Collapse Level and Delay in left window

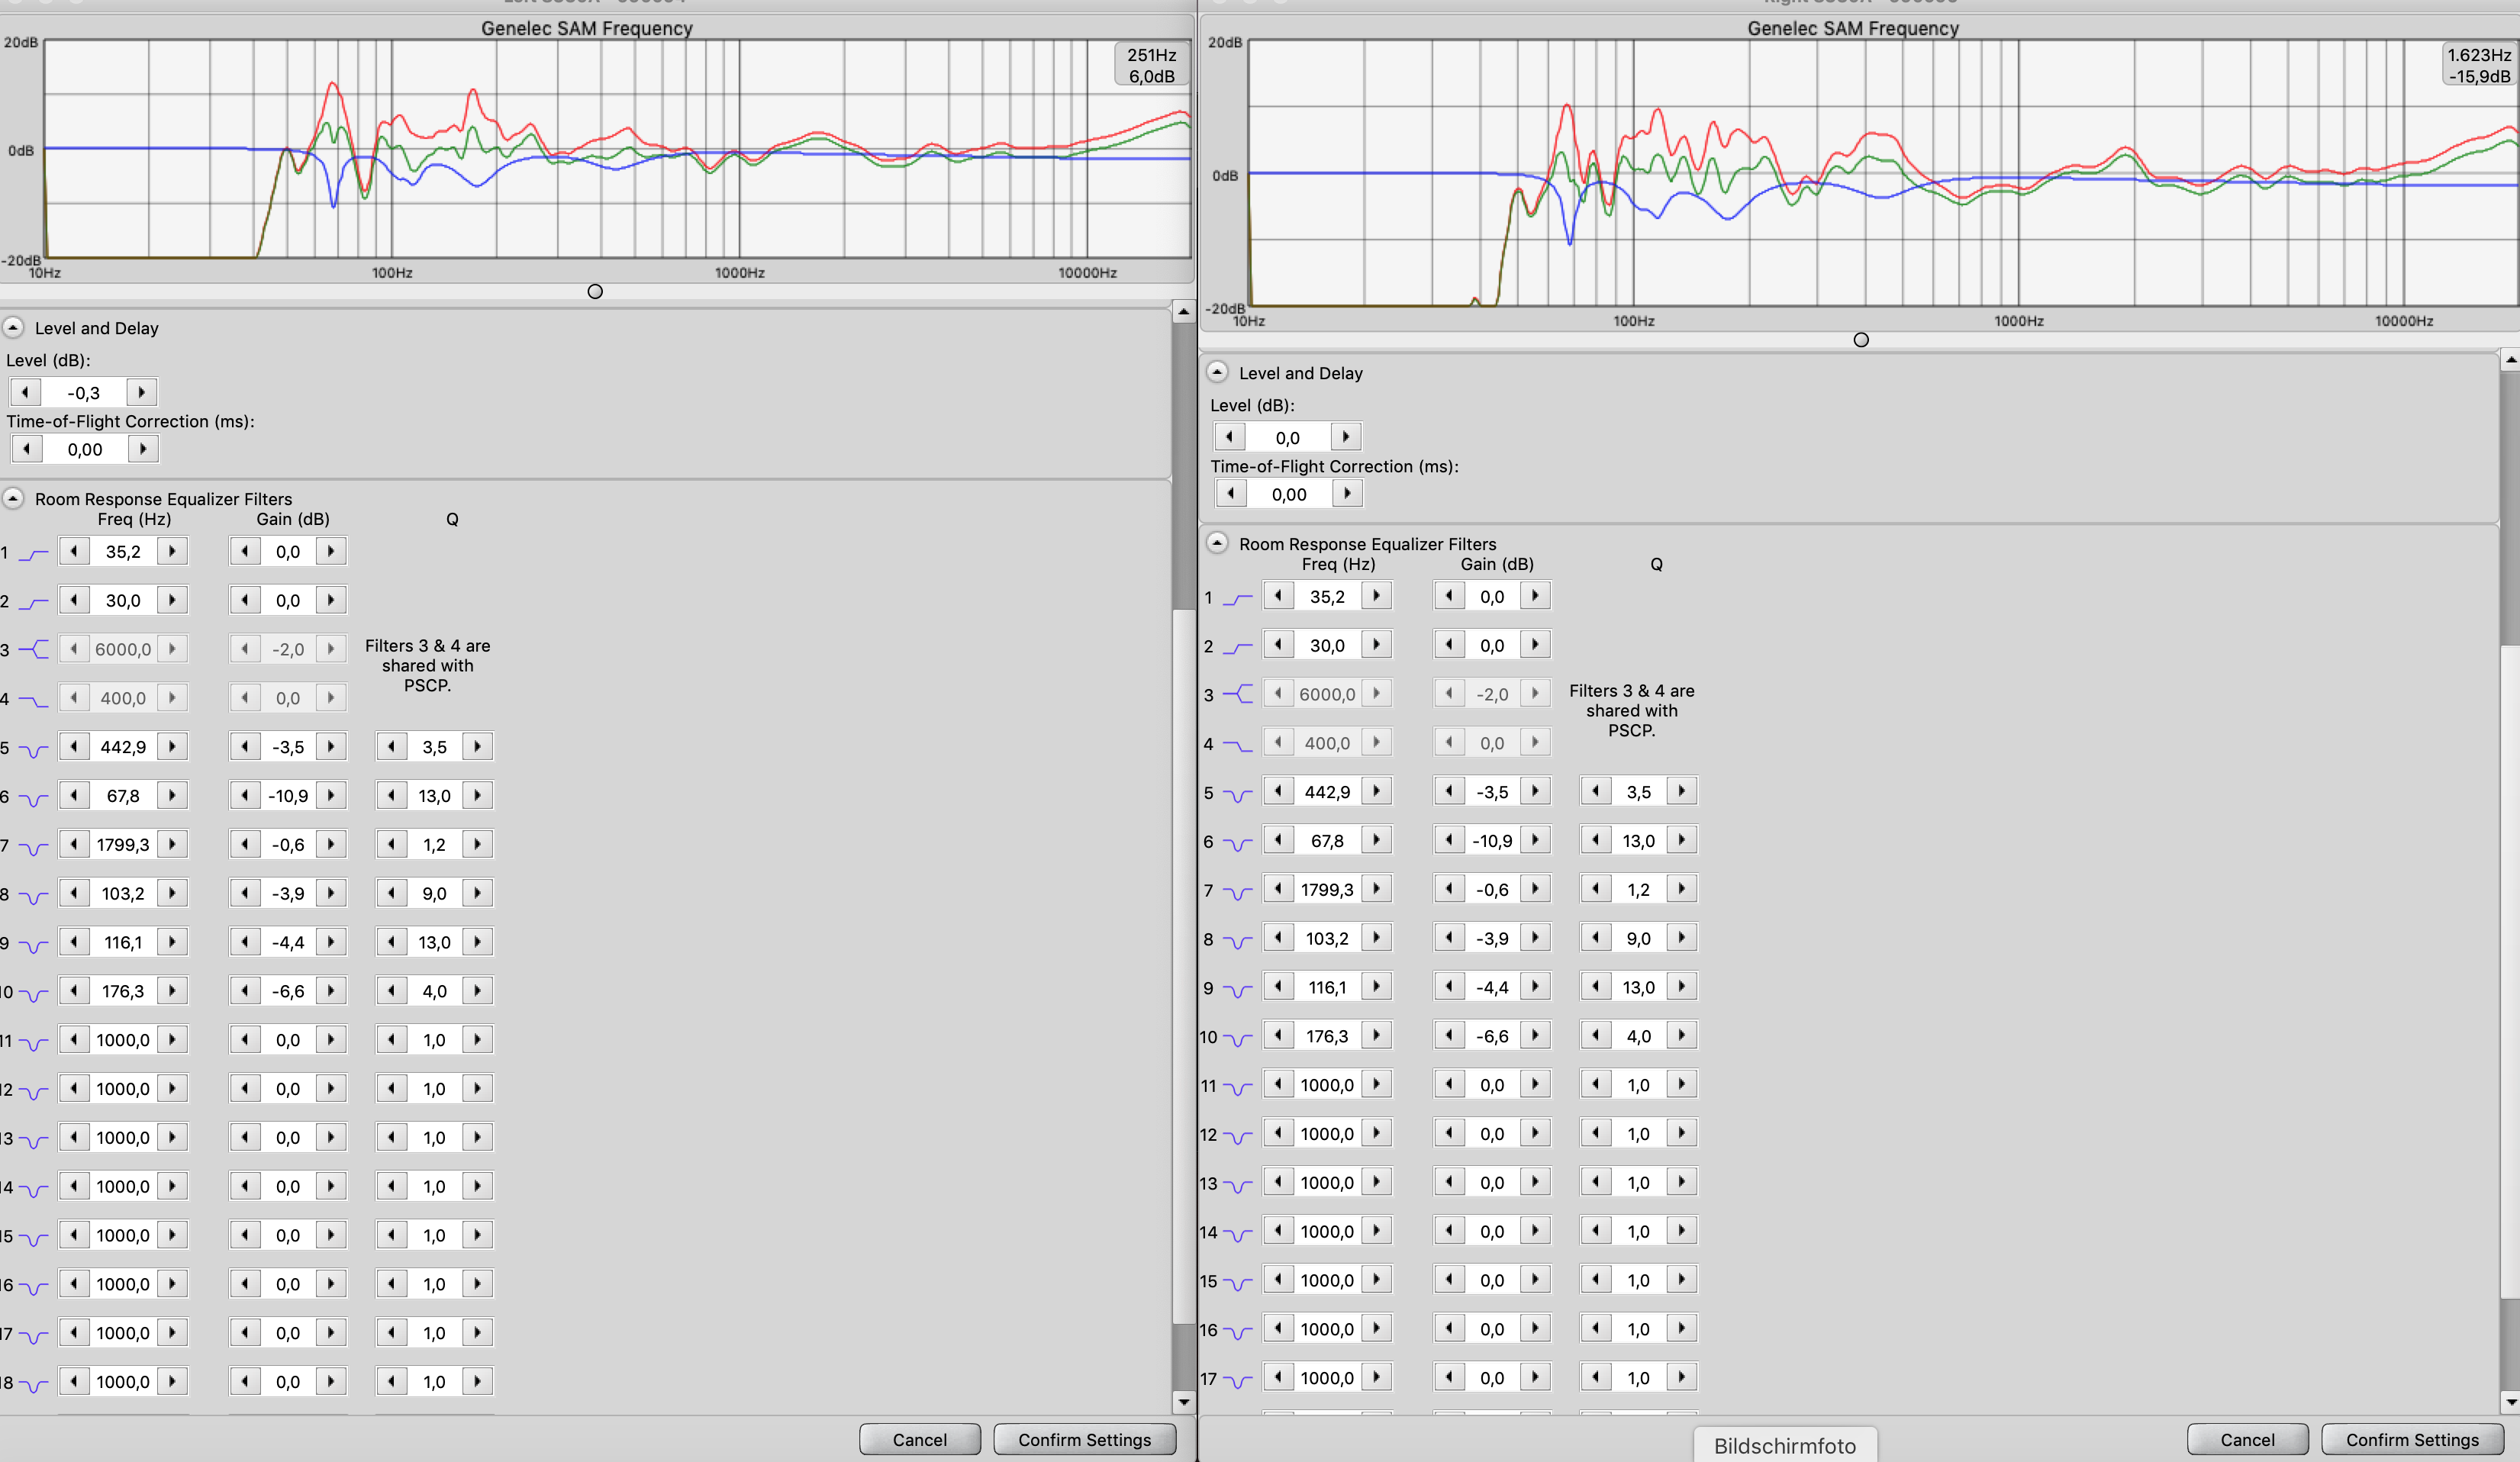point(13,327)
